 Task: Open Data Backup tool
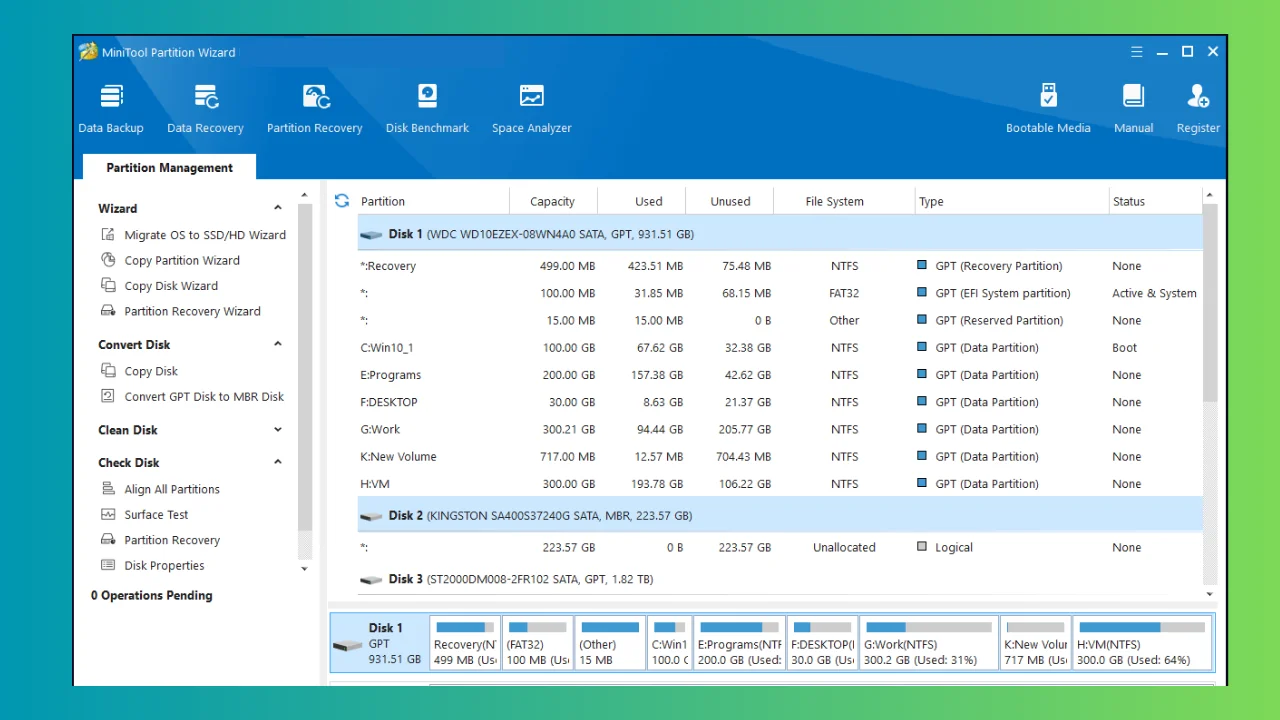tap(111, 109)
